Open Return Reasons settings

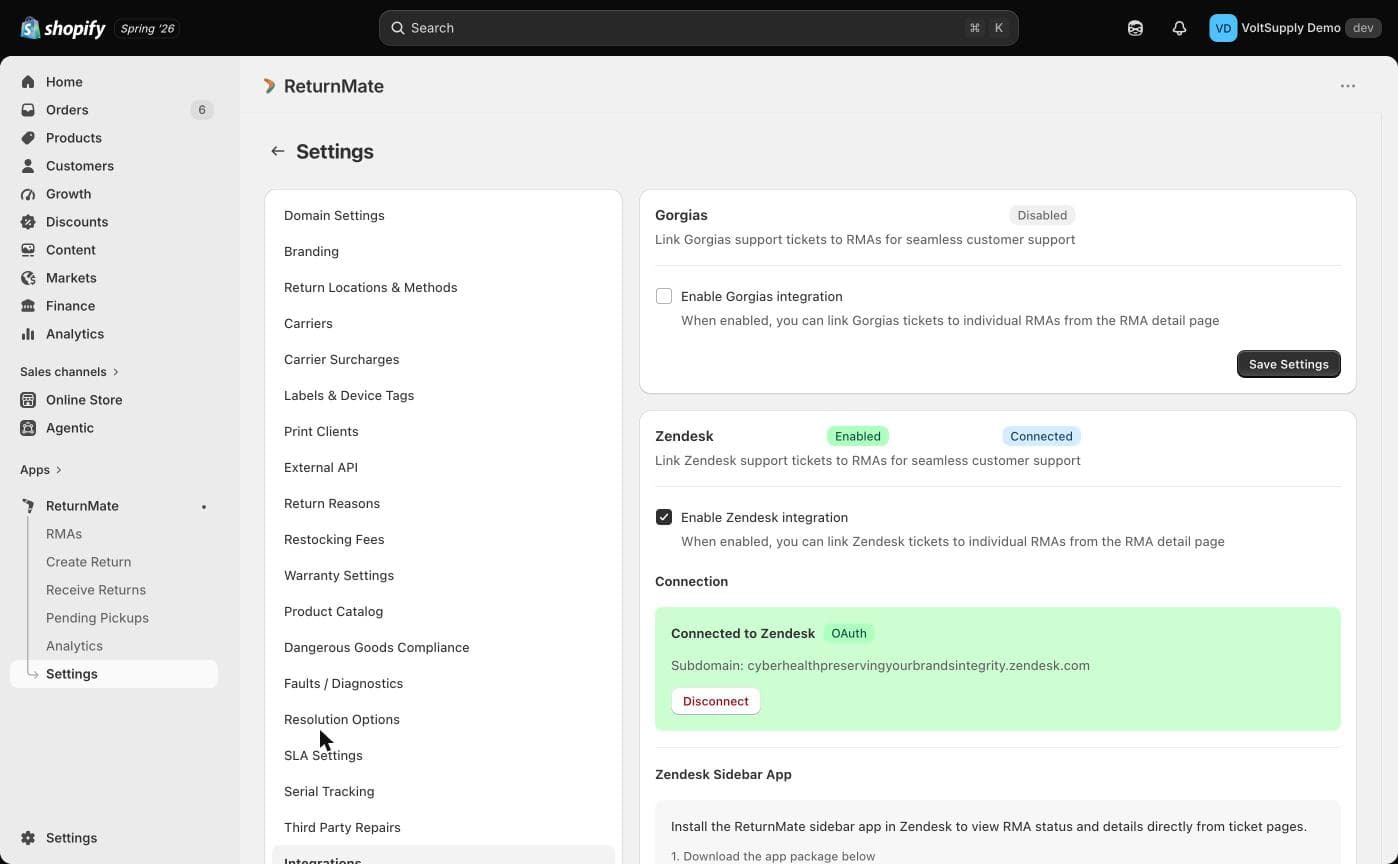click(x=332, y=503)
